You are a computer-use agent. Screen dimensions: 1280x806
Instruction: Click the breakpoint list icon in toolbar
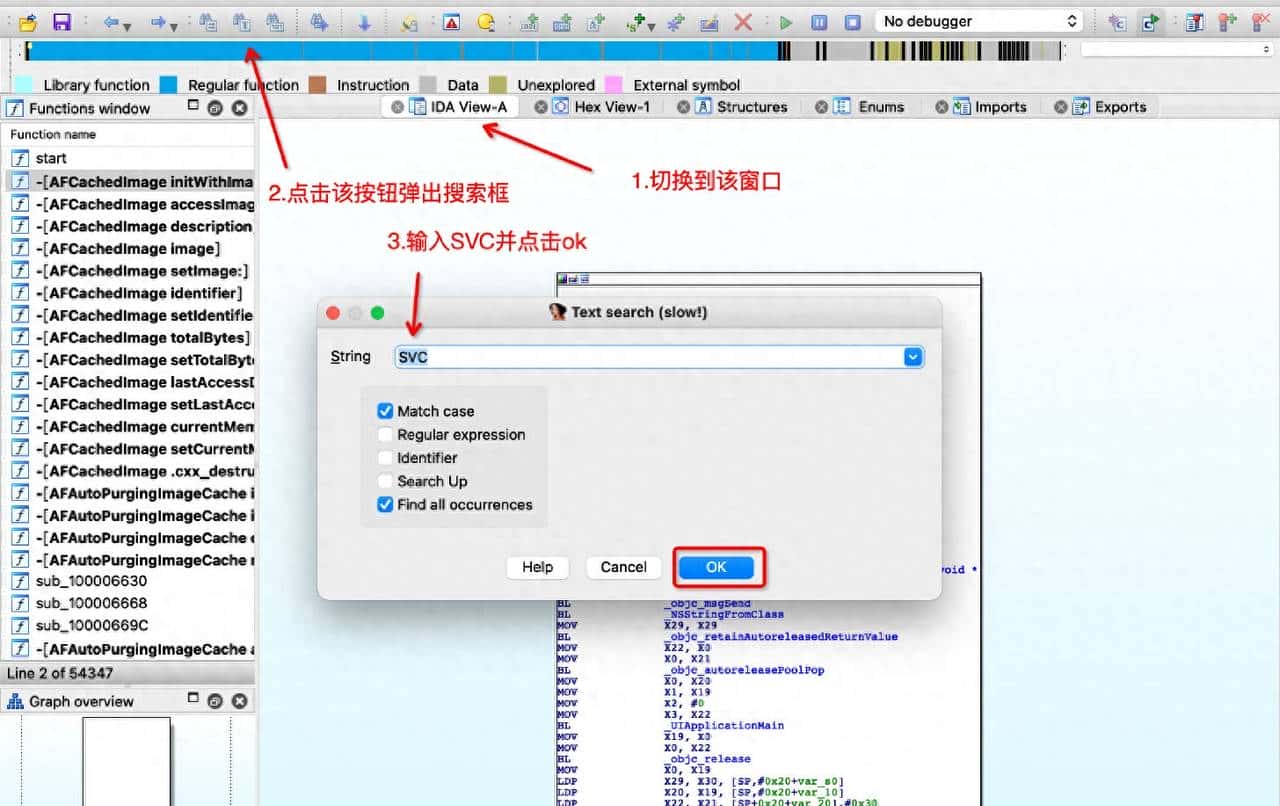click(1193, 21)
